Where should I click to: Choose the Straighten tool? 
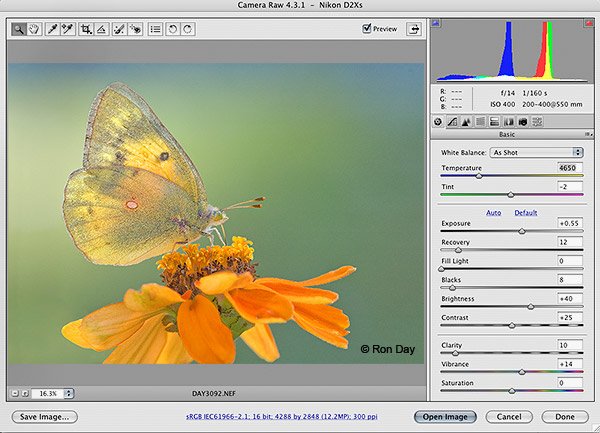point(103,30)
